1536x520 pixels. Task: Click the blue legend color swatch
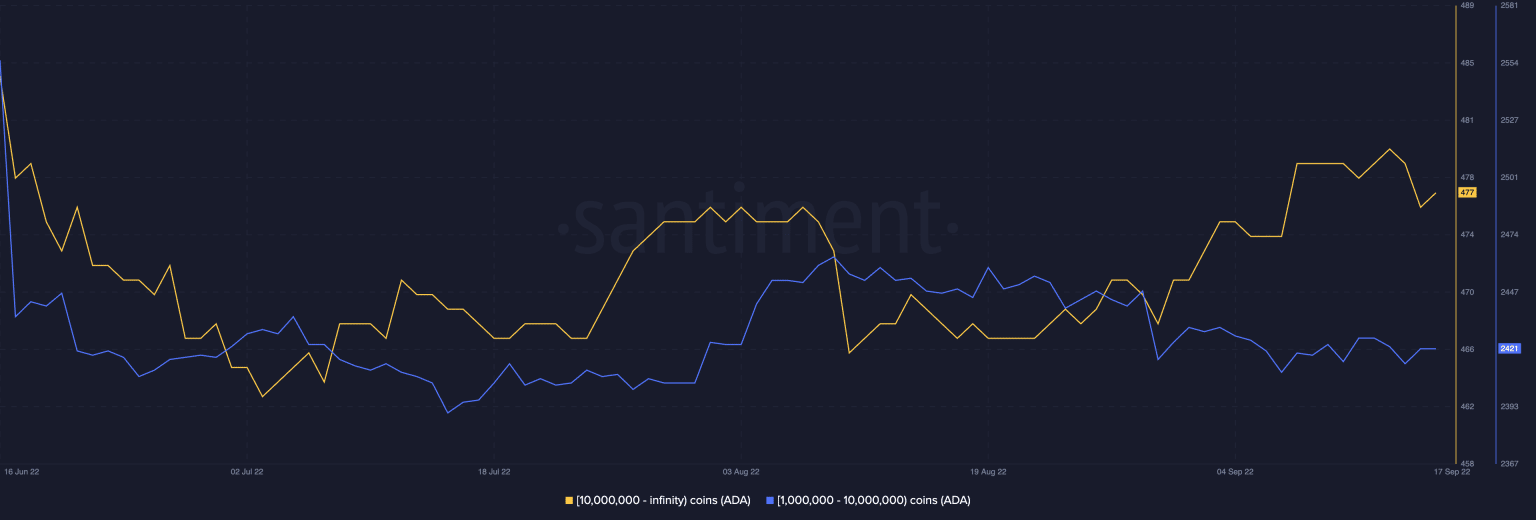tap(770, 500)
